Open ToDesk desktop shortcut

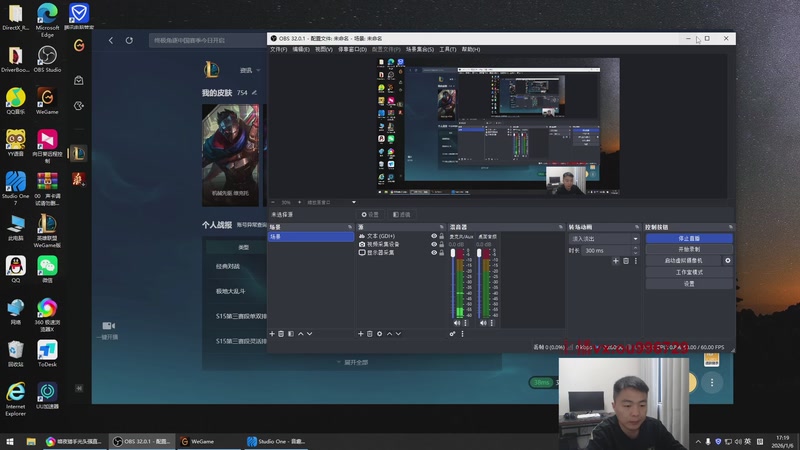tap(47, 353)
